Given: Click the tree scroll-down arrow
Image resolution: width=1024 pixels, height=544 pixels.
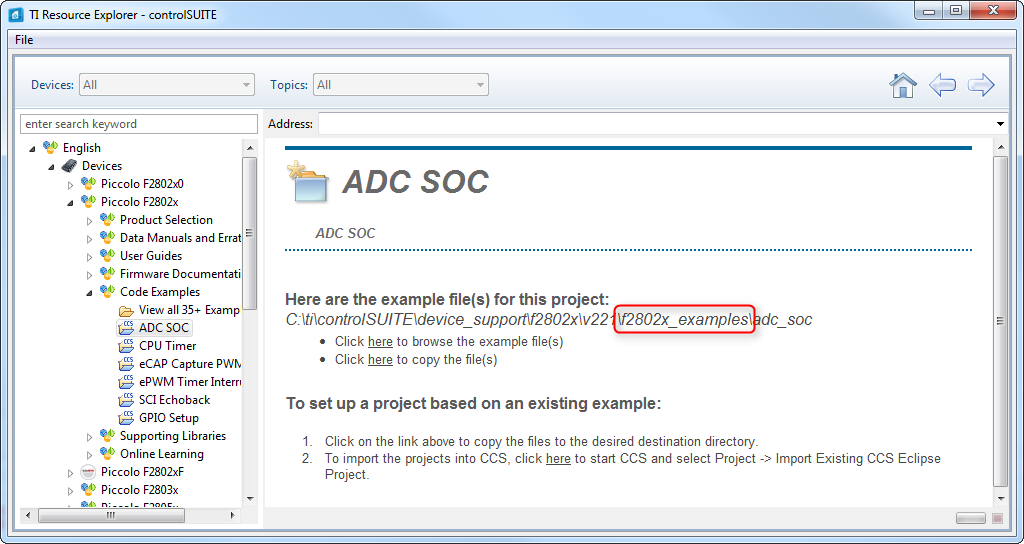Looking at the screenshot, I should coord(249,499).
